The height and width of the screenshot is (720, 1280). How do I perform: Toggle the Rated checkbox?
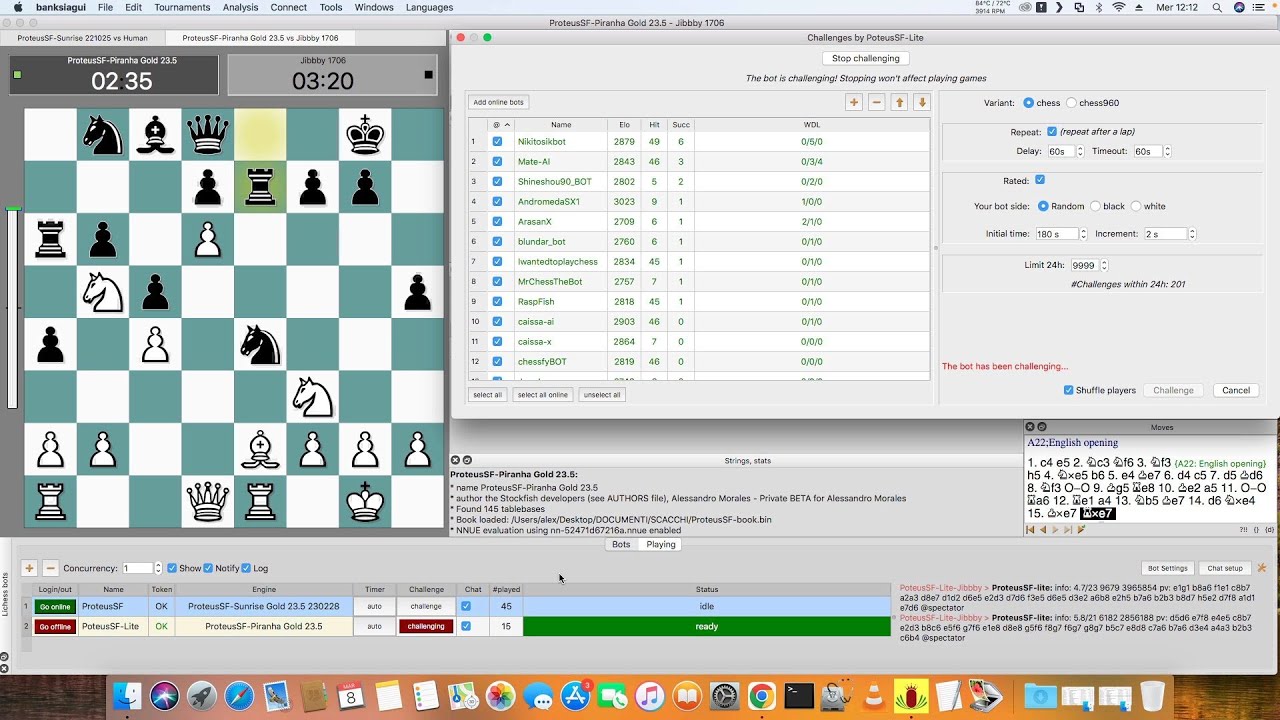(1040, 180)
